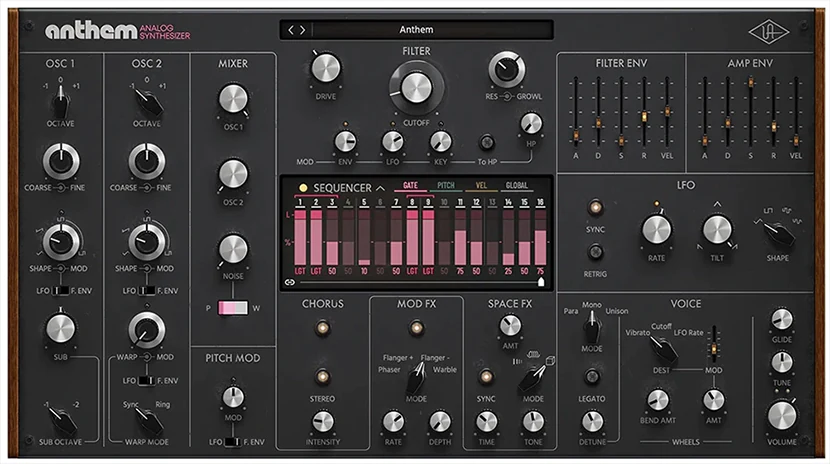This screenshot has height=464, width=830.
Task: Click the Glide knob
Action: tap(782, 319)
